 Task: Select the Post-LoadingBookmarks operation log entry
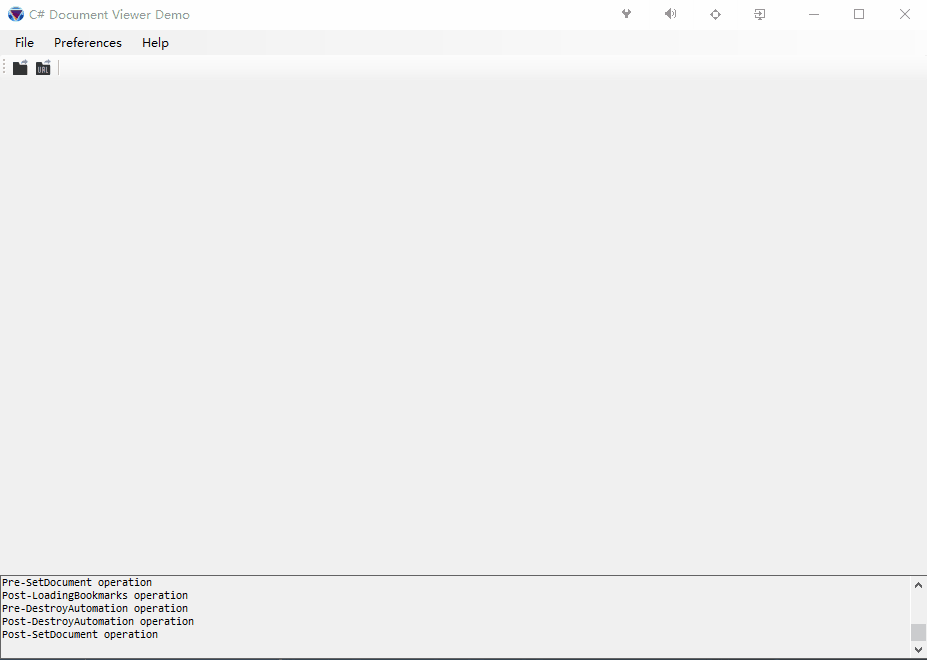click(x=95, y=594)
